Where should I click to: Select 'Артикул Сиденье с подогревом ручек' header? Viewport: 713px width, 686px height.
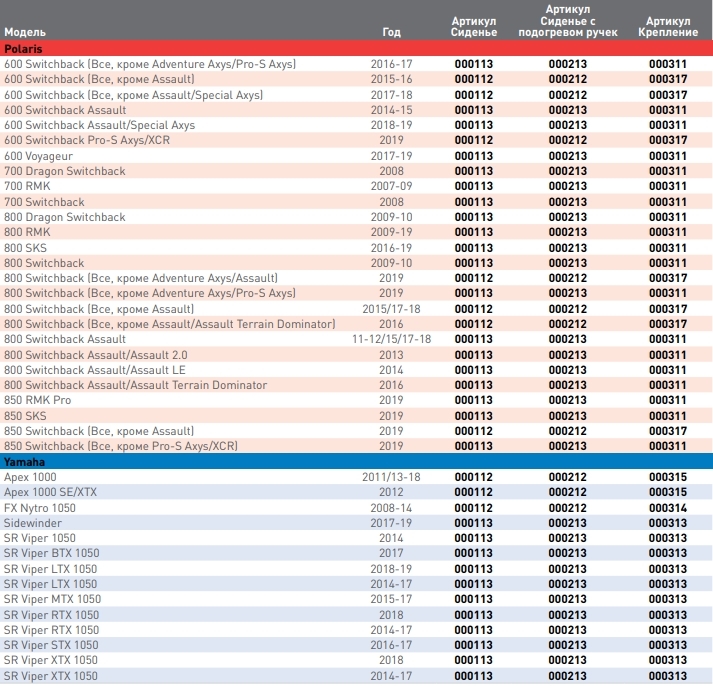click(x=568, y=21)
